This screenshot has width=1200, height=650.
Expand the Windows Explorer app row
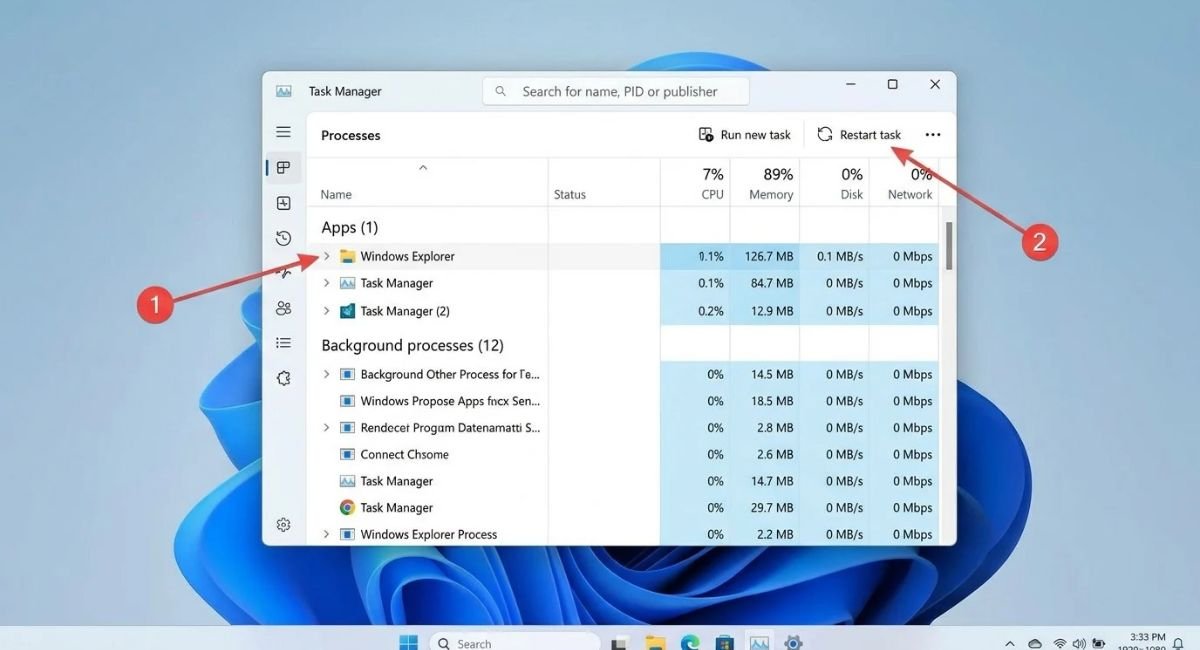pyautogui.click(x=326, y=256)
